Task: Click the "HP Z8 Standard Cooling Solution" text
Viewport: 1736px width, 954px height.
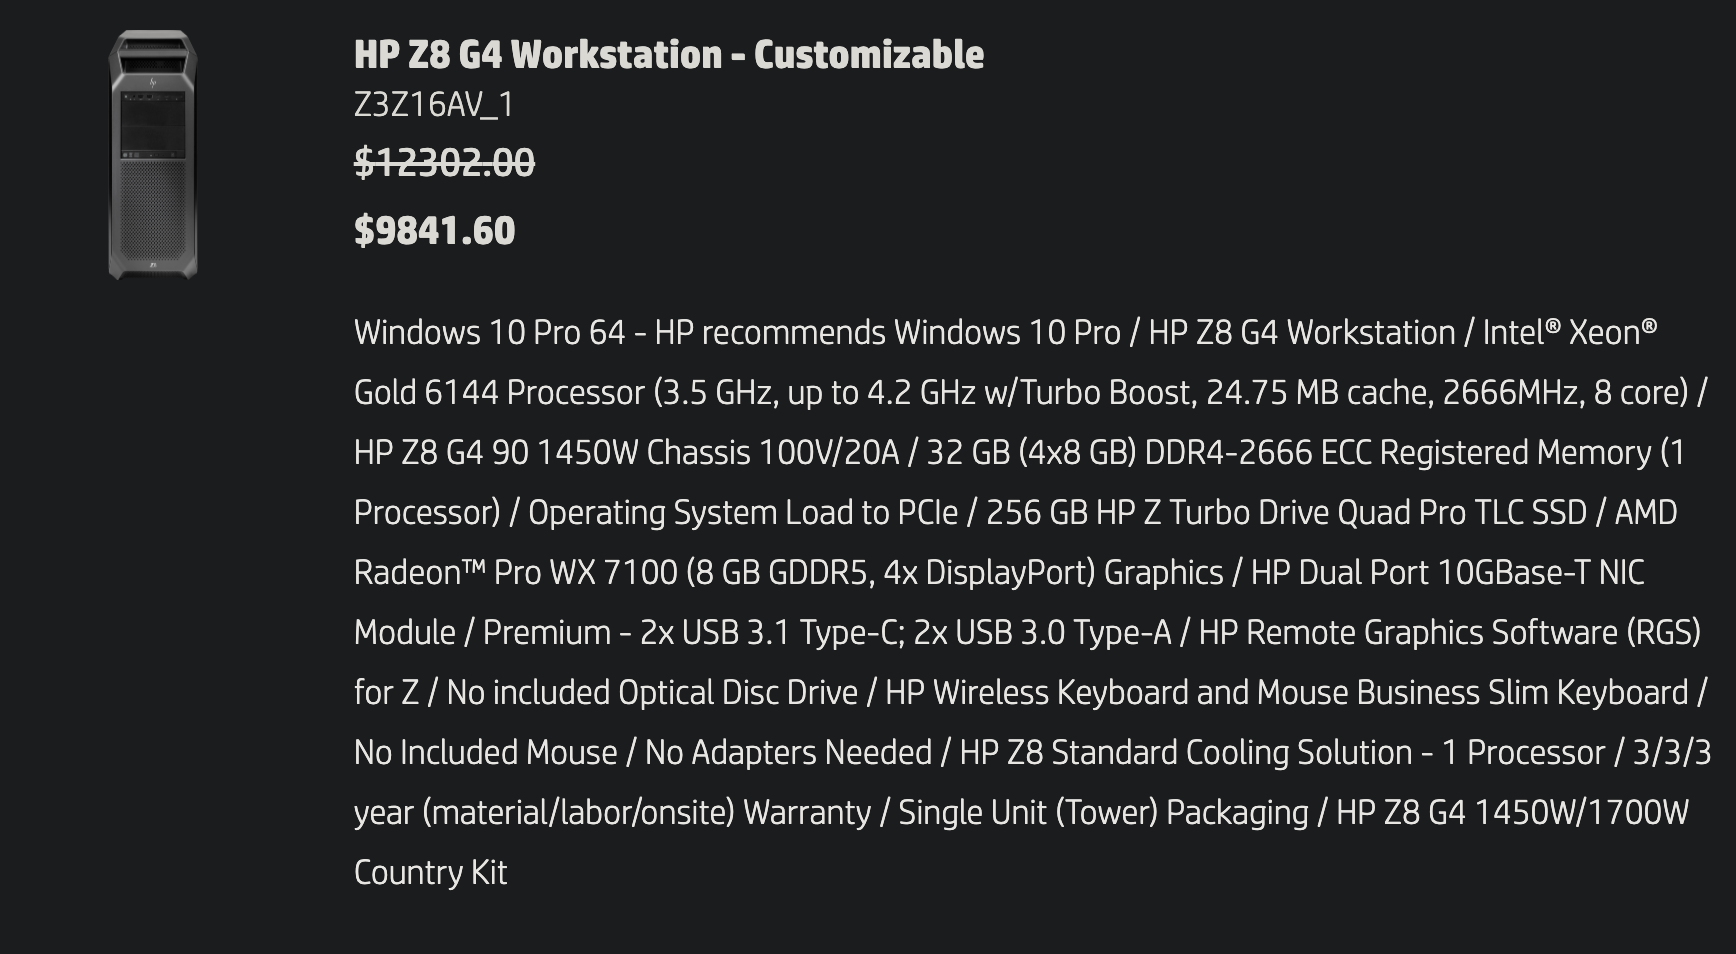Action: 1185,752
